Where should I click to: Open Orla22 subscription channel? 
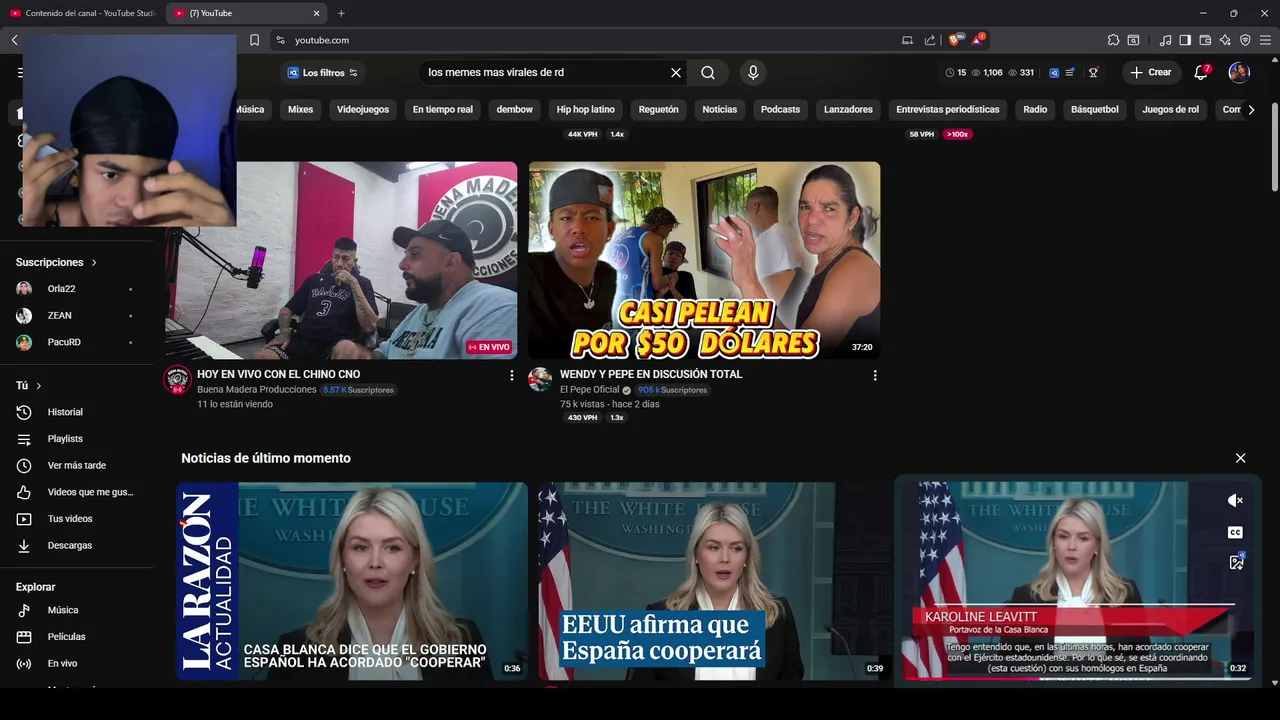(x=77, y=289)
